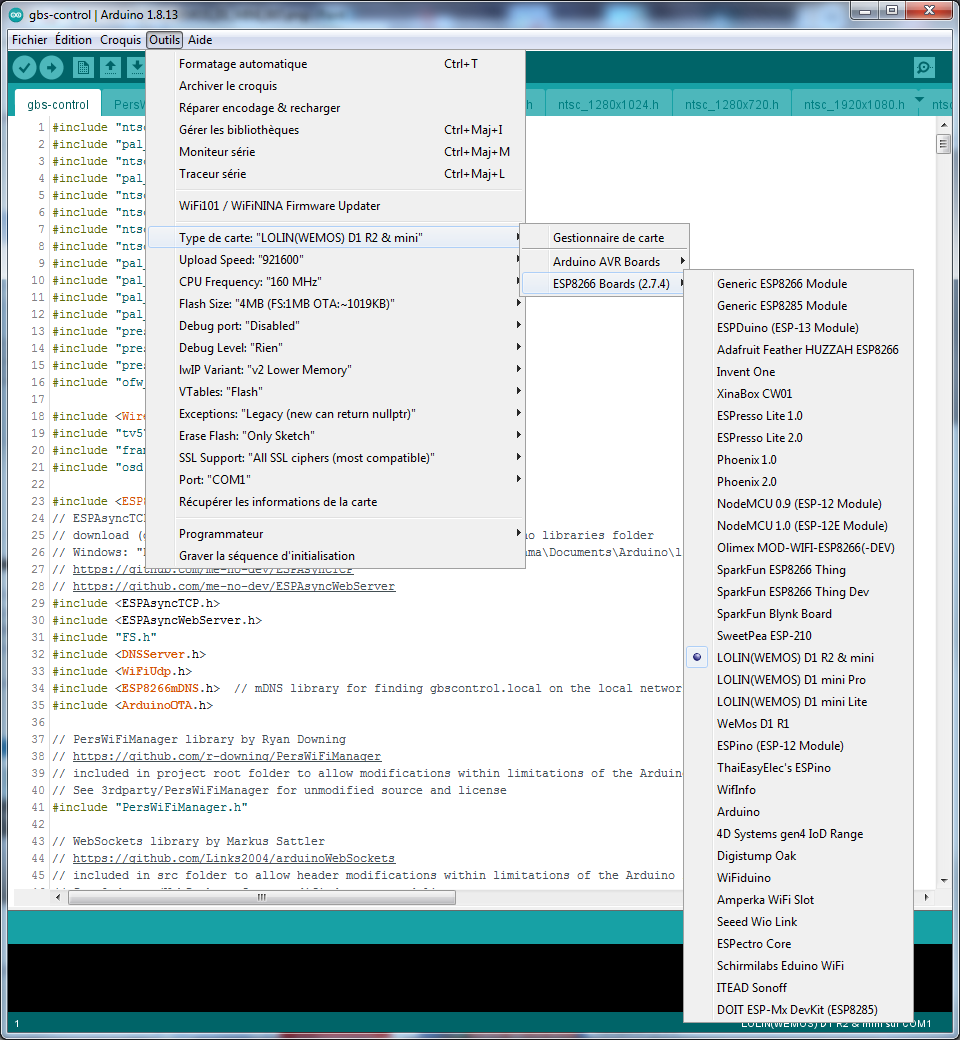
Task: Select LOLIN(WEMOS) D1 mini Pro board
Action: pyautogui.click(x=799, y=679)
